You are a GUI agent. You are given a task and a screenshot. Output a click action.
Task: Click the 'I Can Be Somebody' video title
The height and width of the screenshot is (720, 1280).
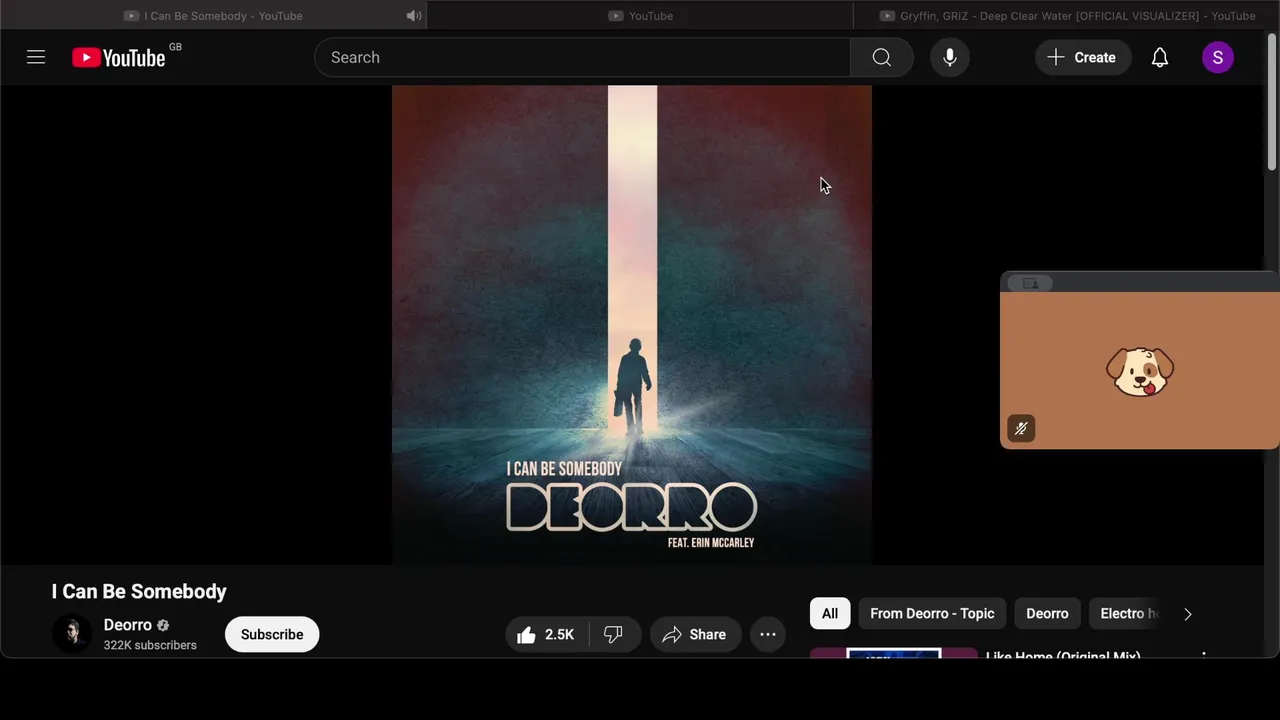click(x=139, y=591)
